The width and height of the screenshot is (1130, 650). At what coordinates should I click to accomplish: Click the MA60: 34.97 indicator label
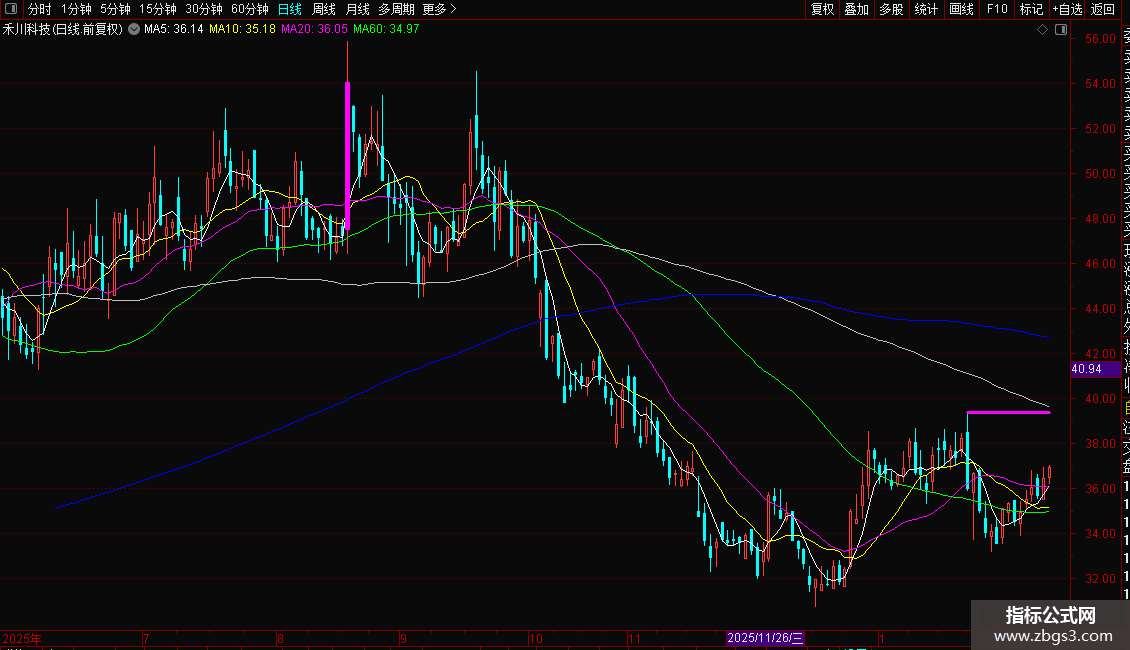click(x=386, y=29)
